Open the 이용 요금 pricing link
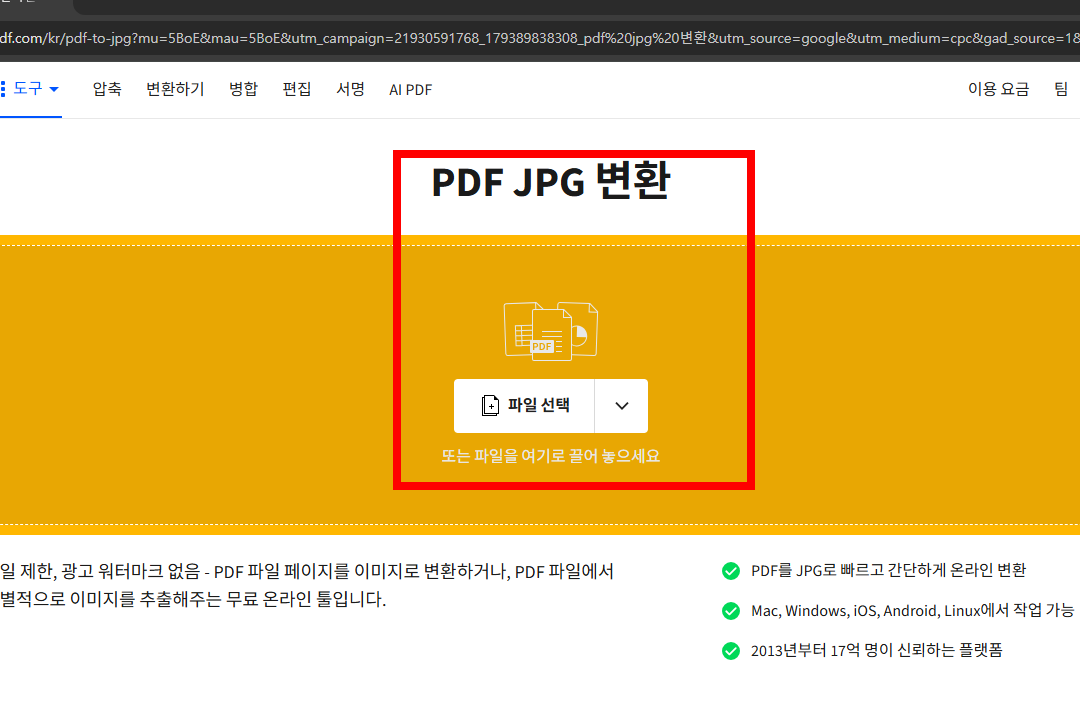Image resolution: width=1080 pixels, height=728 pixels. point(998,88)
